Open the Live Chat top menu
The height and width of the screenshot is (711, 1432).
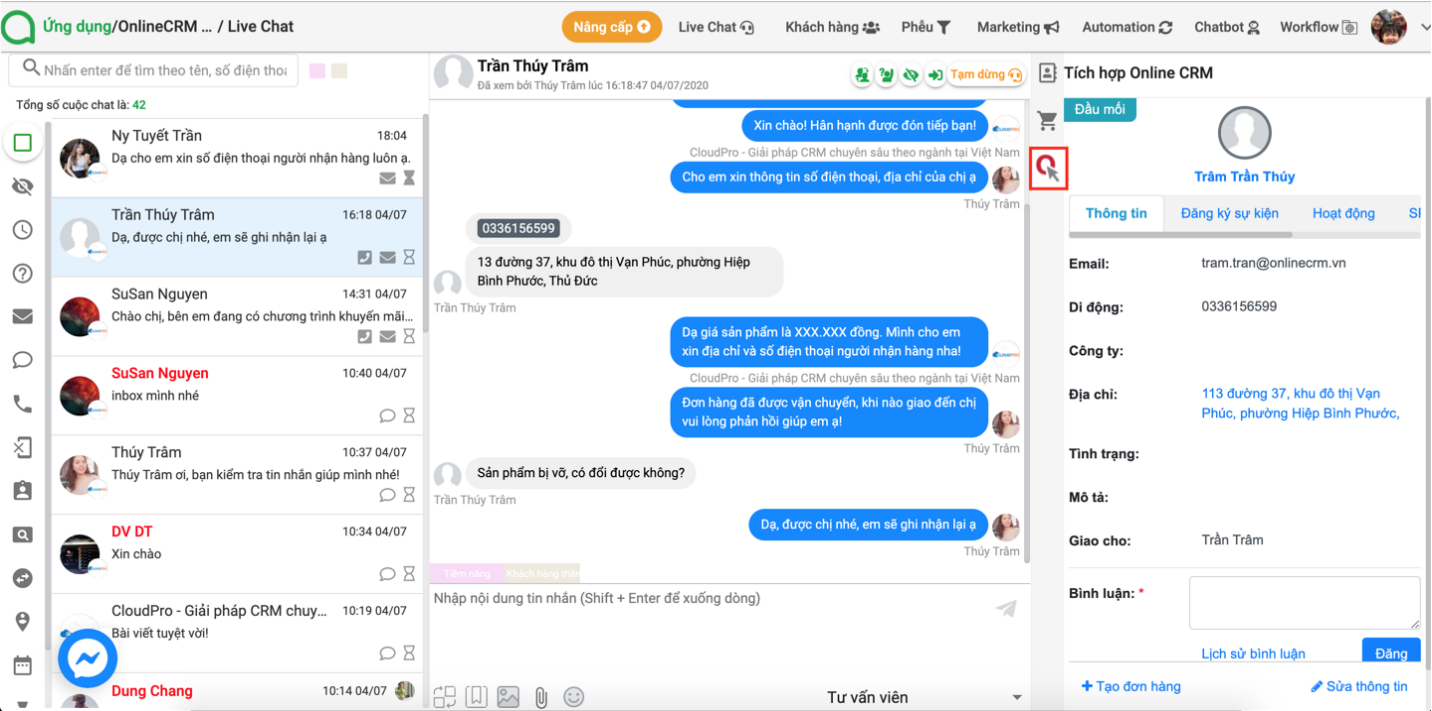click(716, 27)
